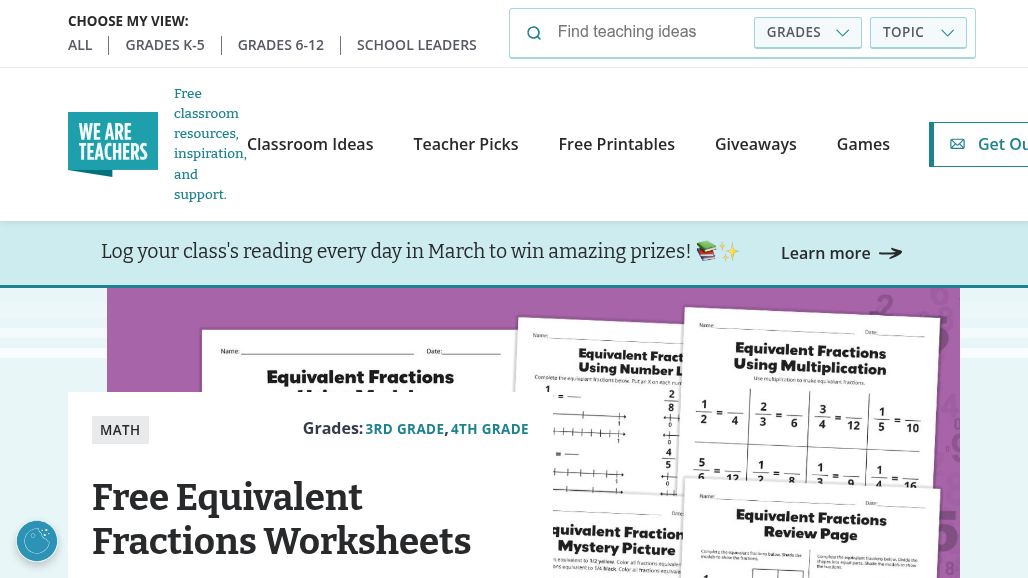The height and width of the screenshot is (578, 1028).
Task: Open the Free Printables section
Action: [616, 144]
